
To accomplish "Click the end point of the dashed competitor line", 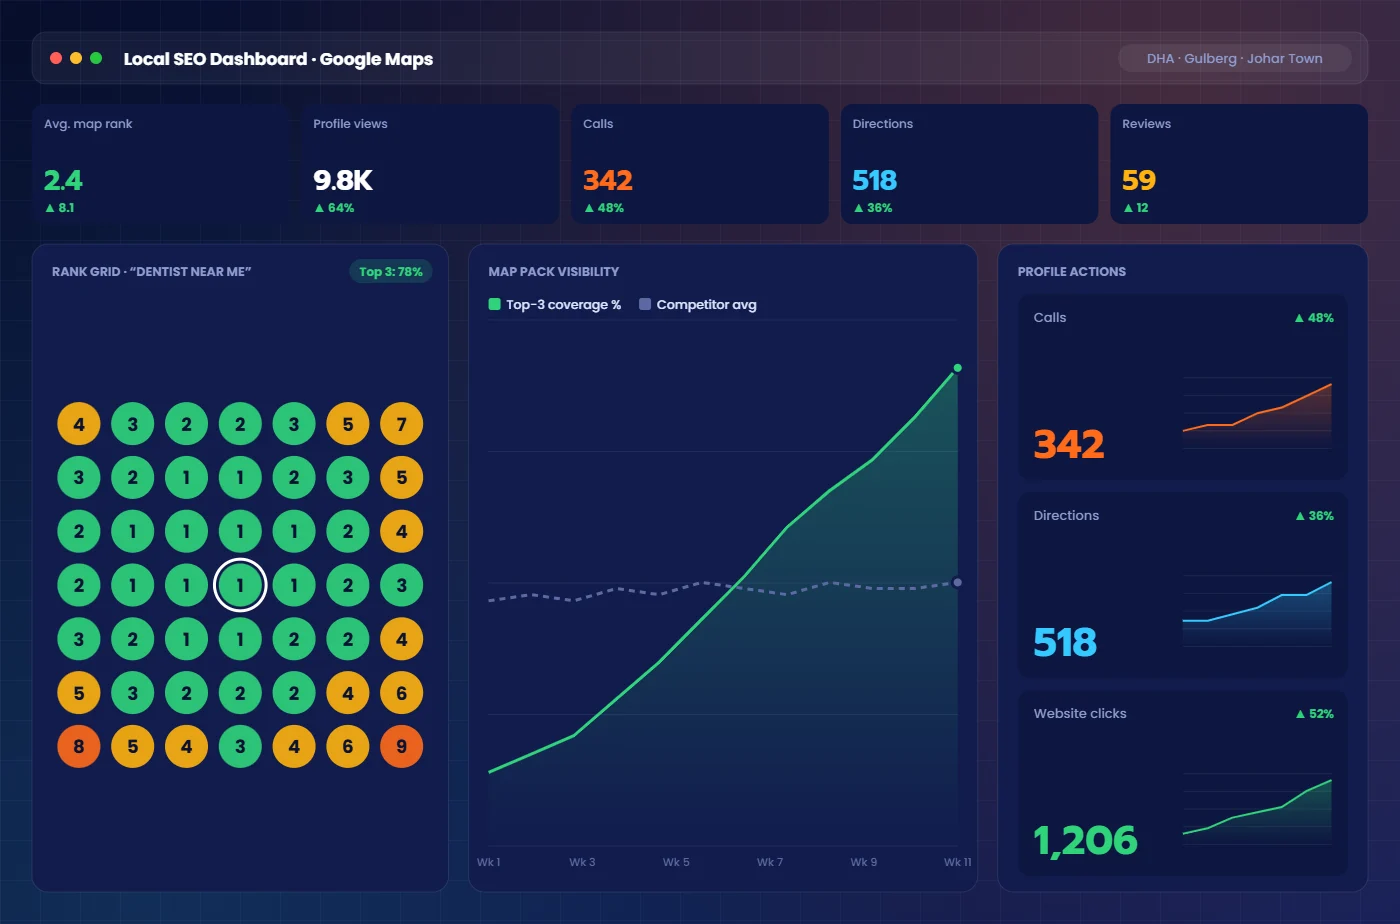I will pyautogui.click(x=958, y=582).
